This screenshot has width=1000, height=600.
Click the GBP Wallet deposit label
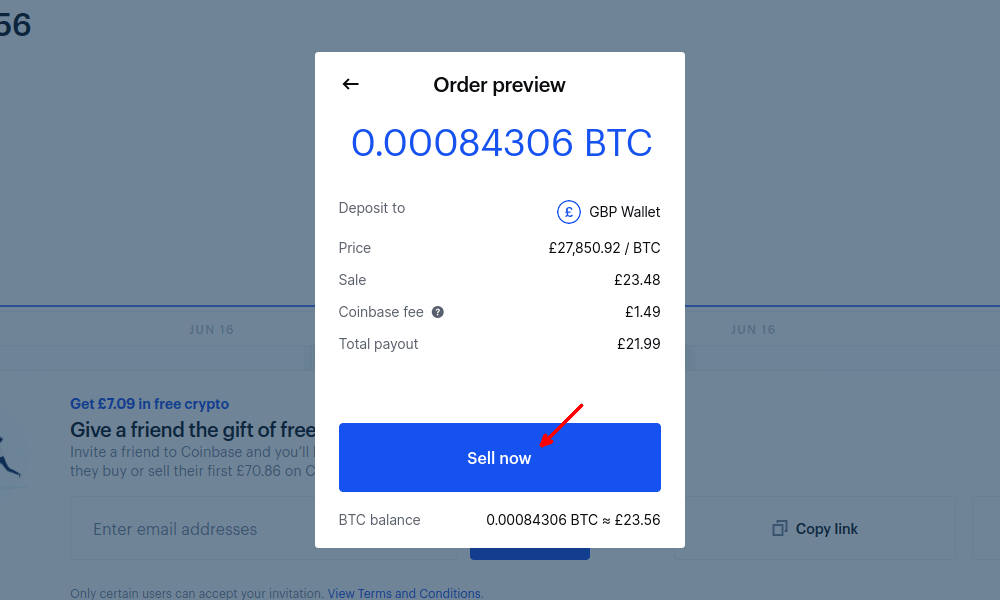click(624, 212)
